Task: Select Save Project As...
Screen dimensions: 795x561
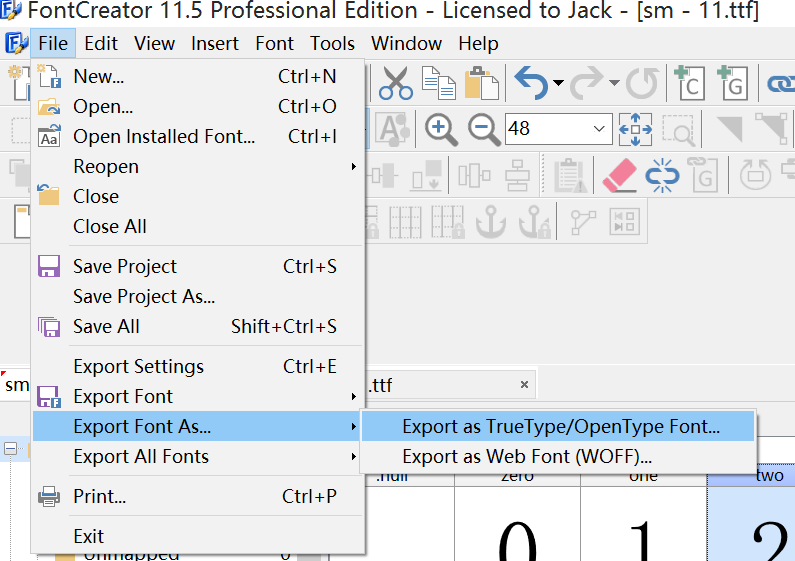Action: [x=198, y=296]
